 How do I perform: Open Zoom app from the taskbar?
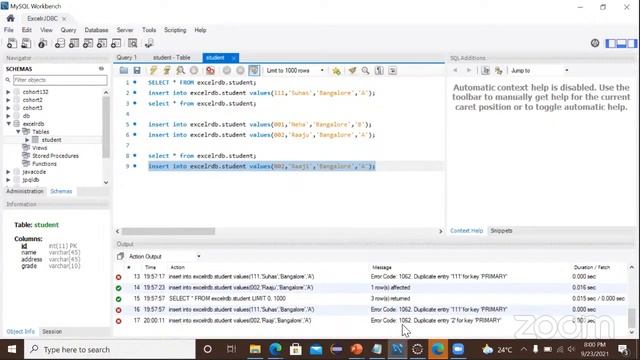tap(458, 349)
